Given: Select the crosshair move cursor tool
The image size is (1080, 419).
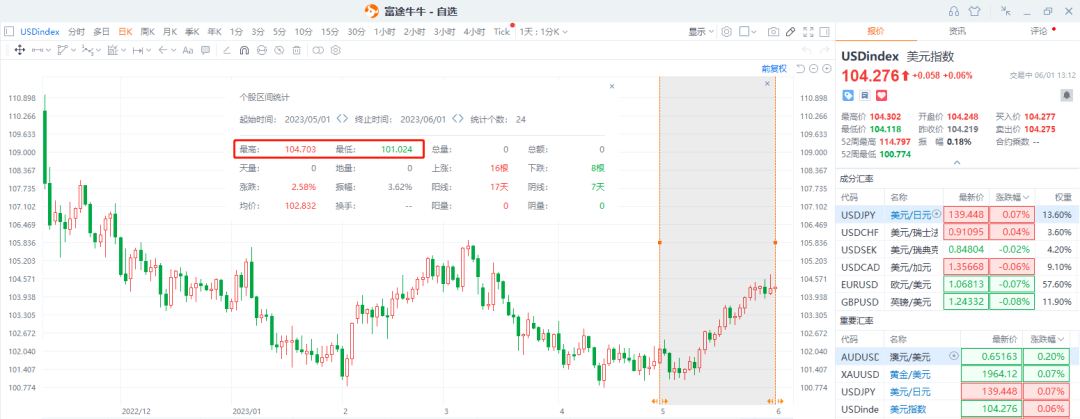Looking at the screenshot, I should [x=19, y=49].
